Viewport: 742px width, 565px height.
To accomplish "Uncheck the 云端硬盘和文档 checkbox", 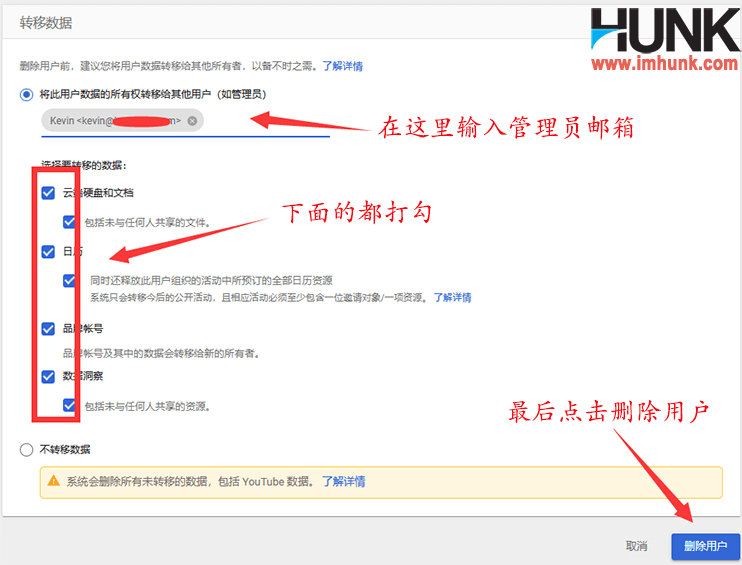I will coord(48,193).
